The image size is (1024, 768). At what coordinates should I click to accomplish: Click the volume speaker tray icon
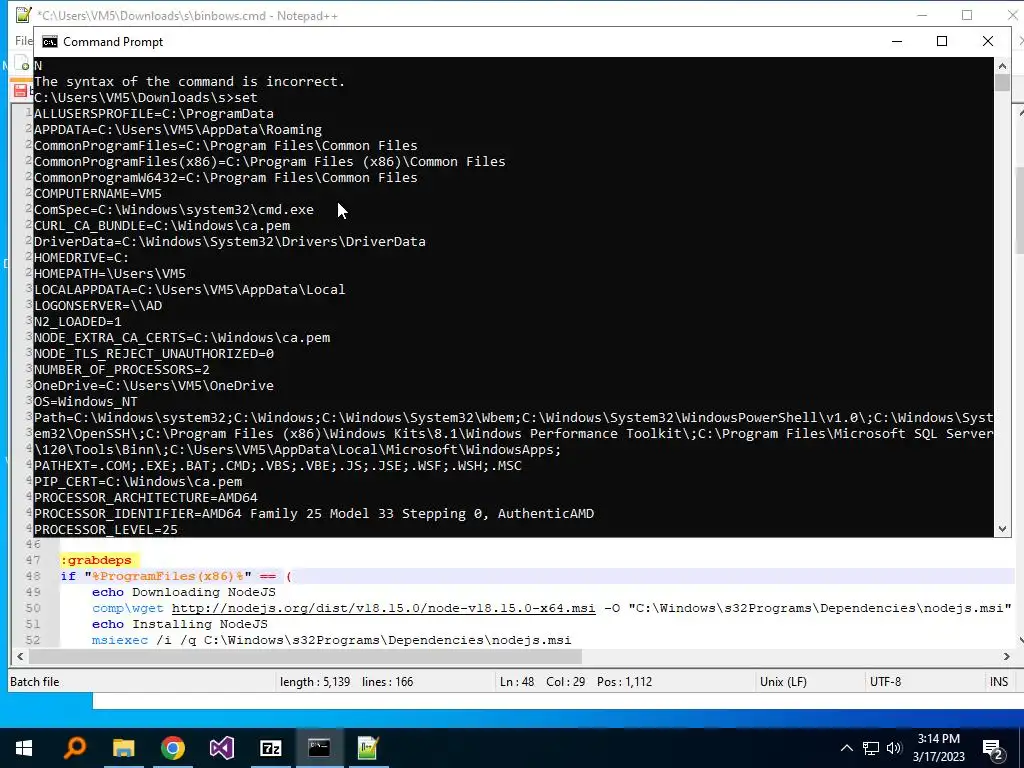894,748
